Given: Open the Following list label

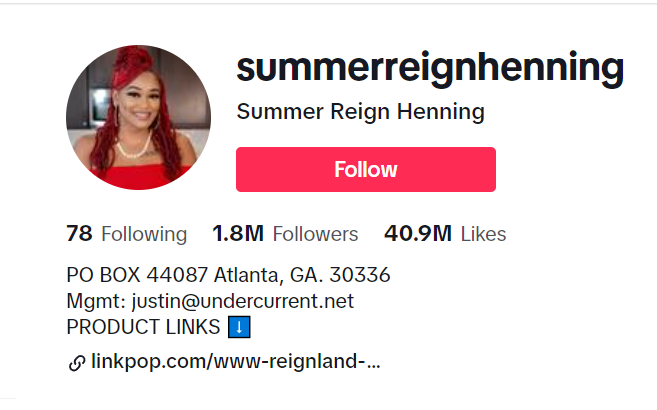Looking at the screenshot, I should click(144, 234).
